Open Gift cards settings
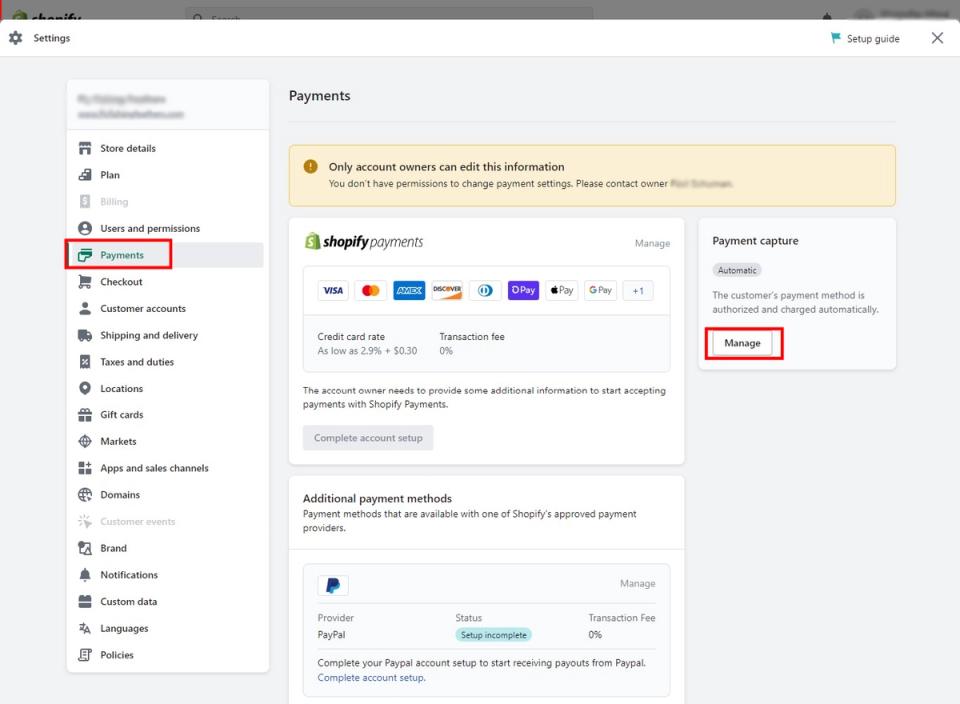The height and width of the screenshot is (704, 960). [122, 415]
